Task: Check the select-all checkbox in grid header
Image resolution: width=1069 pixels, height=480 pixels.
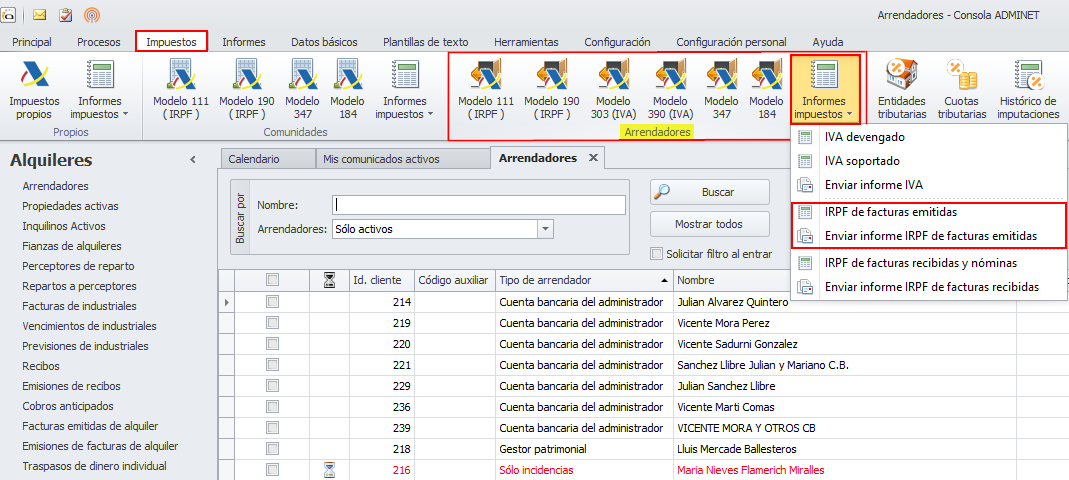Action: (272, 280)
